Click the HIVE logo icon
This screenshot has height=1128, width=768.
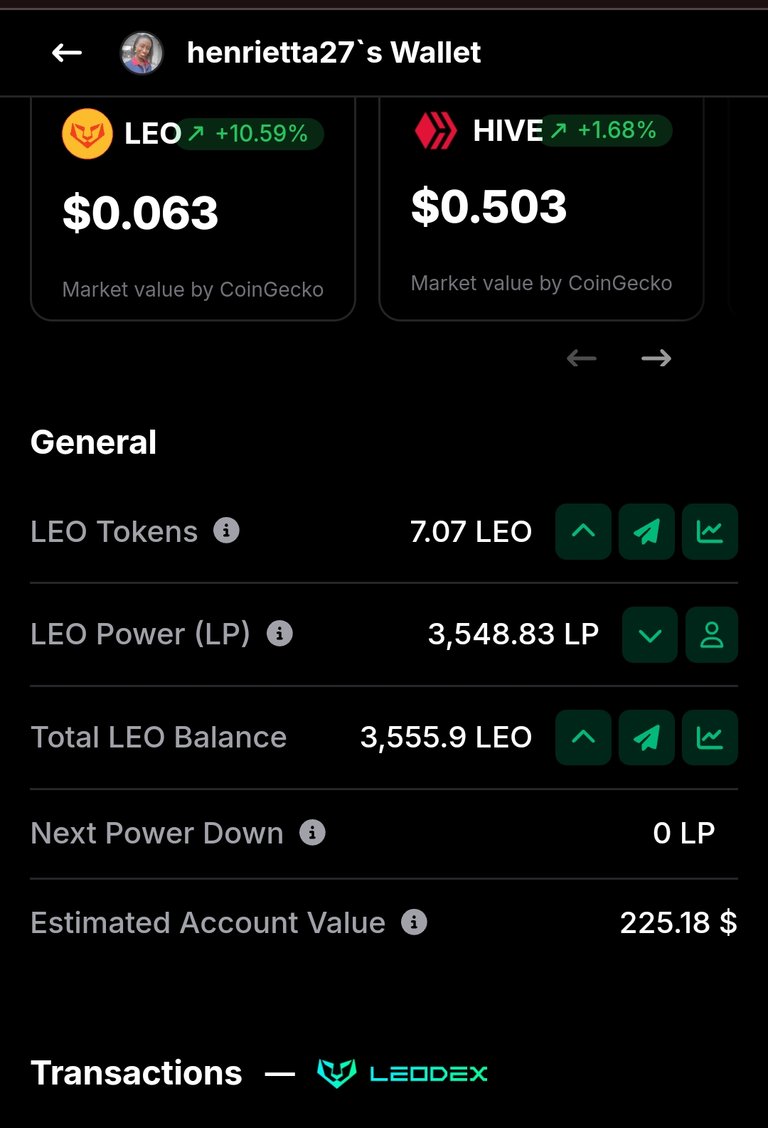click(436, 131)
